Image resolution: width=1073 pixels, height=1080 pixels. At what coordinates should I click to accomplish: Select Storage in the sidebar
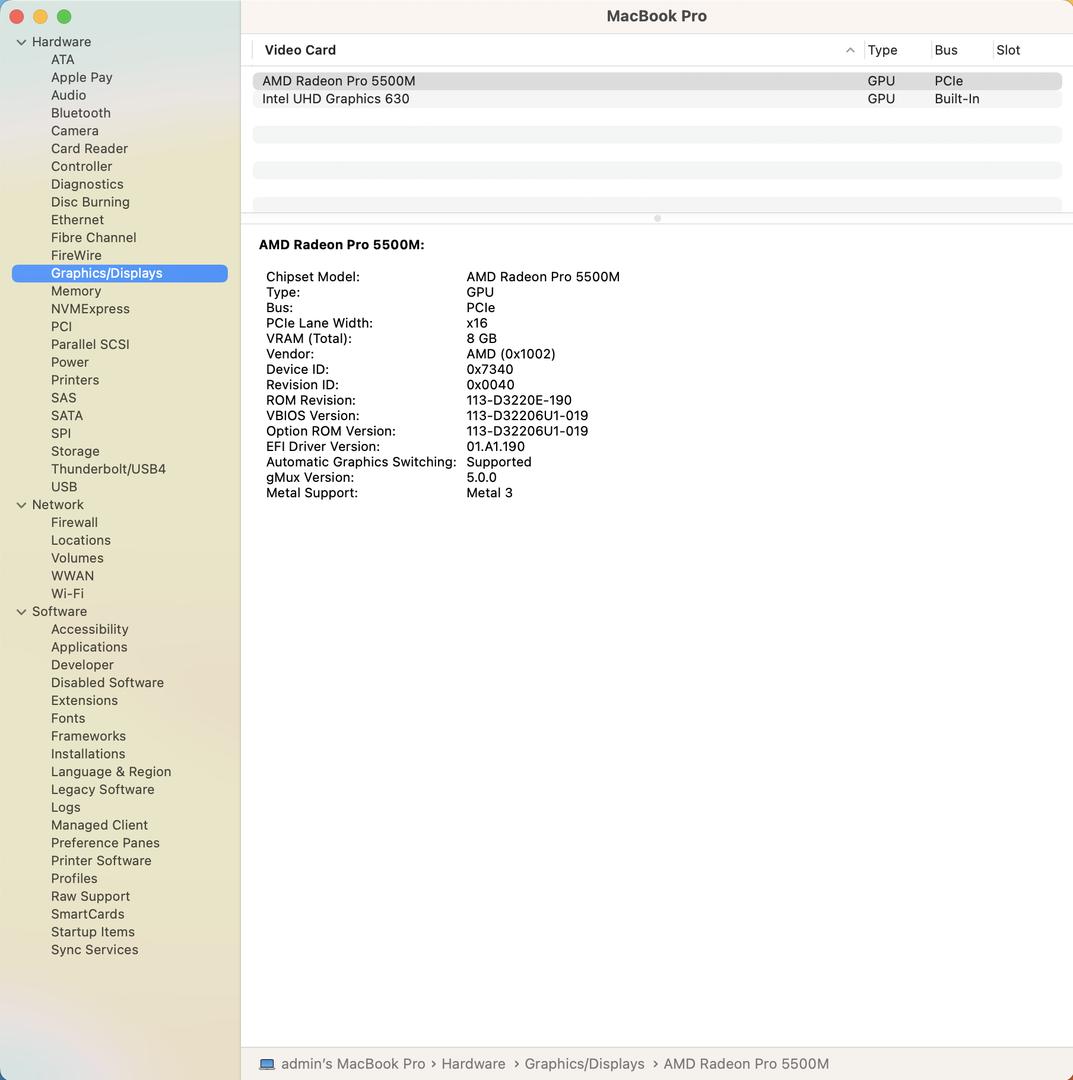coord(75,451)
